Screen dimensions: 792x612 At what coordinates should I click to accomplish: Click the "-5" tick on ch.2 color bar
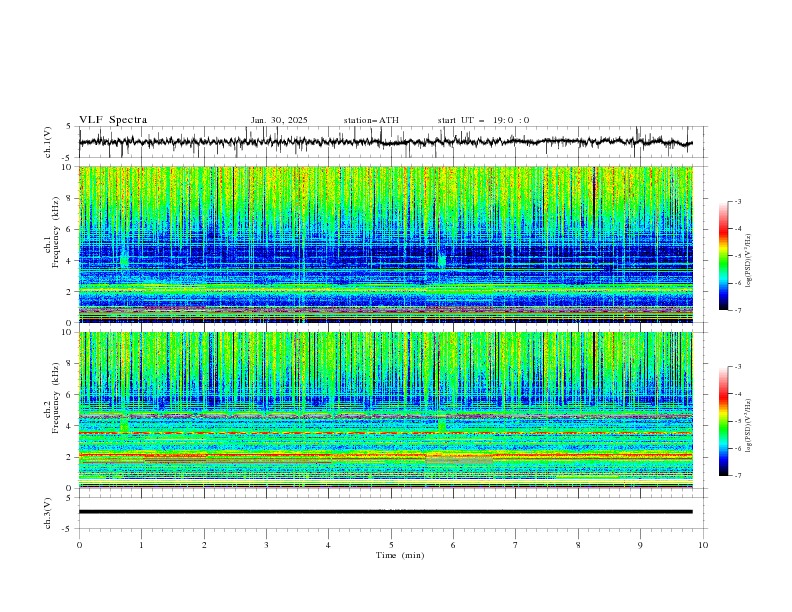click(737, 421)
